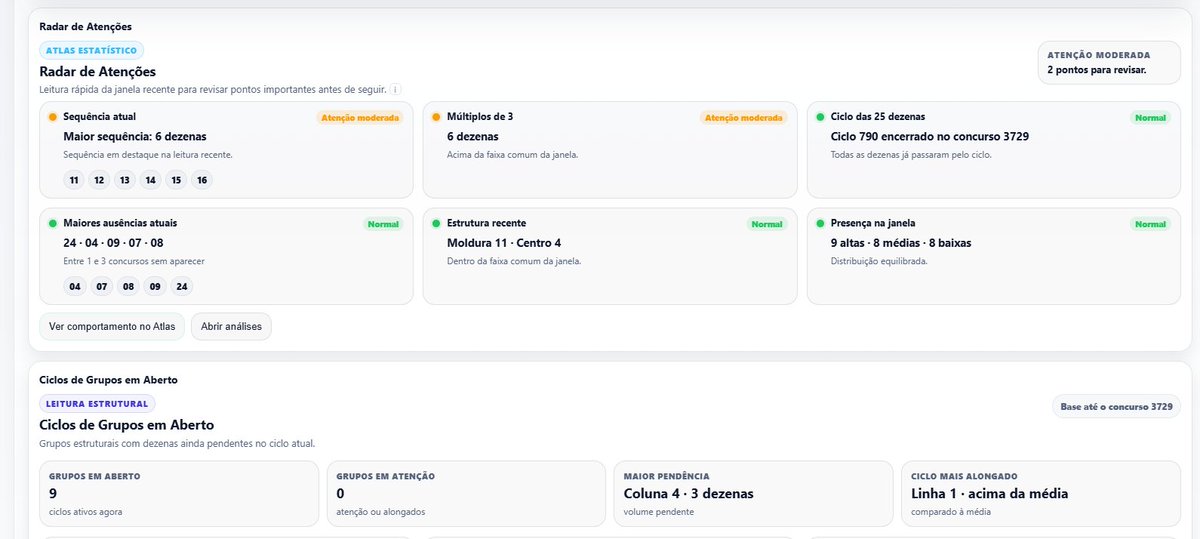Click the Coluna 4 · 3 dezenas value

click(x=689, y=493)
